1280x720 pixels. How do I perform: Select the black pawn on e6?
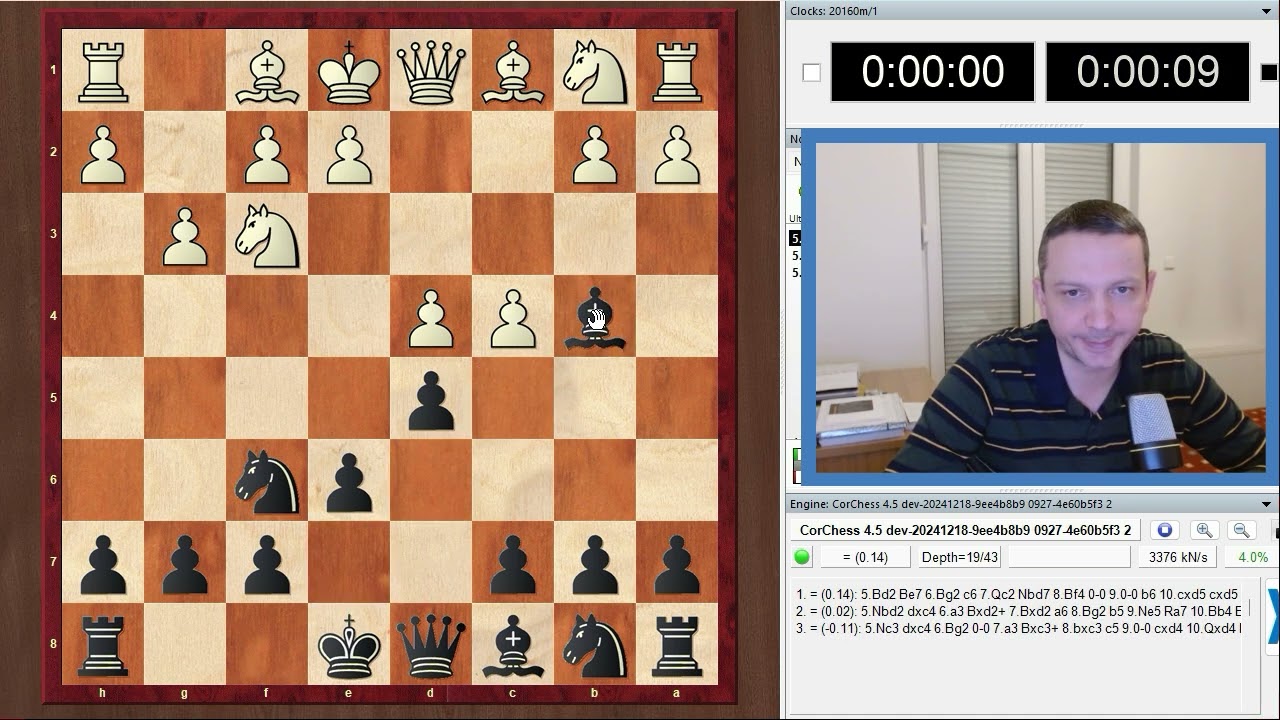[x=349, y=481]
